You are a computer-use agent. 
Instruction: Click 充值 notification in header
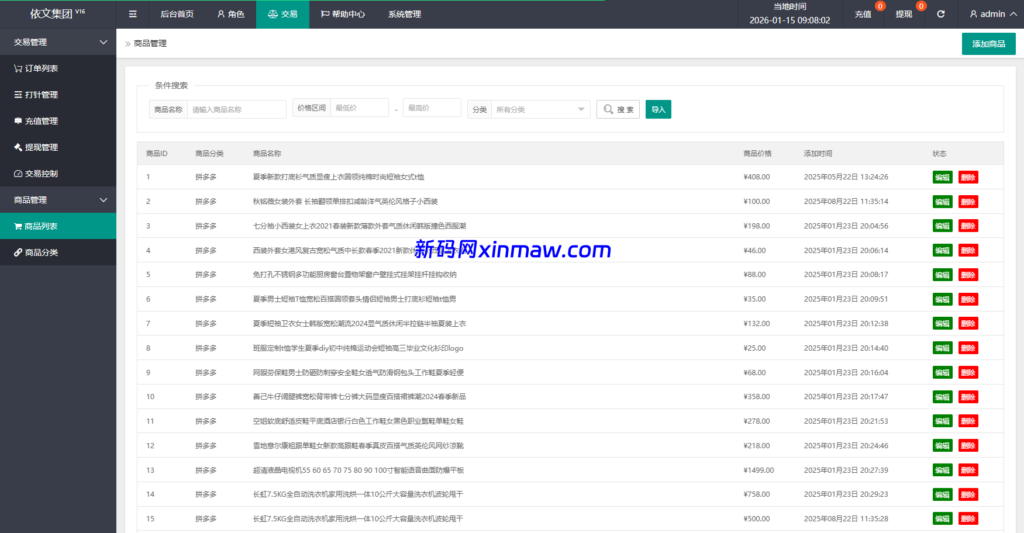pyautogui.click(x=863, y=14)
